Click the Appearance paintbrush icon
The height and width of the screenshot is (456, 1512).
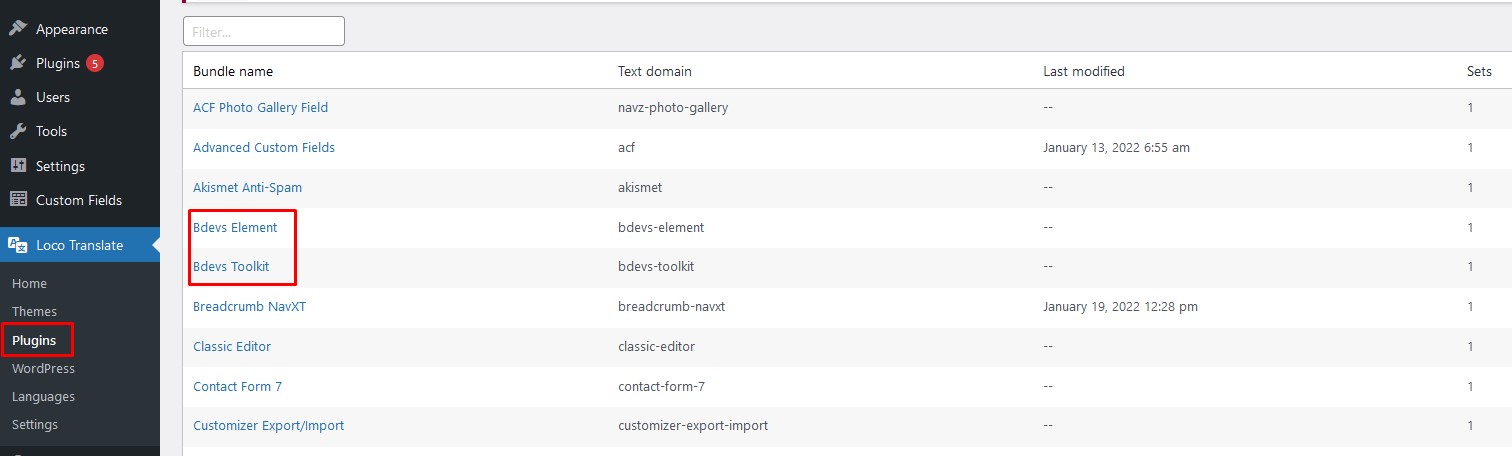pyautogui.click(x=18, y=29)
